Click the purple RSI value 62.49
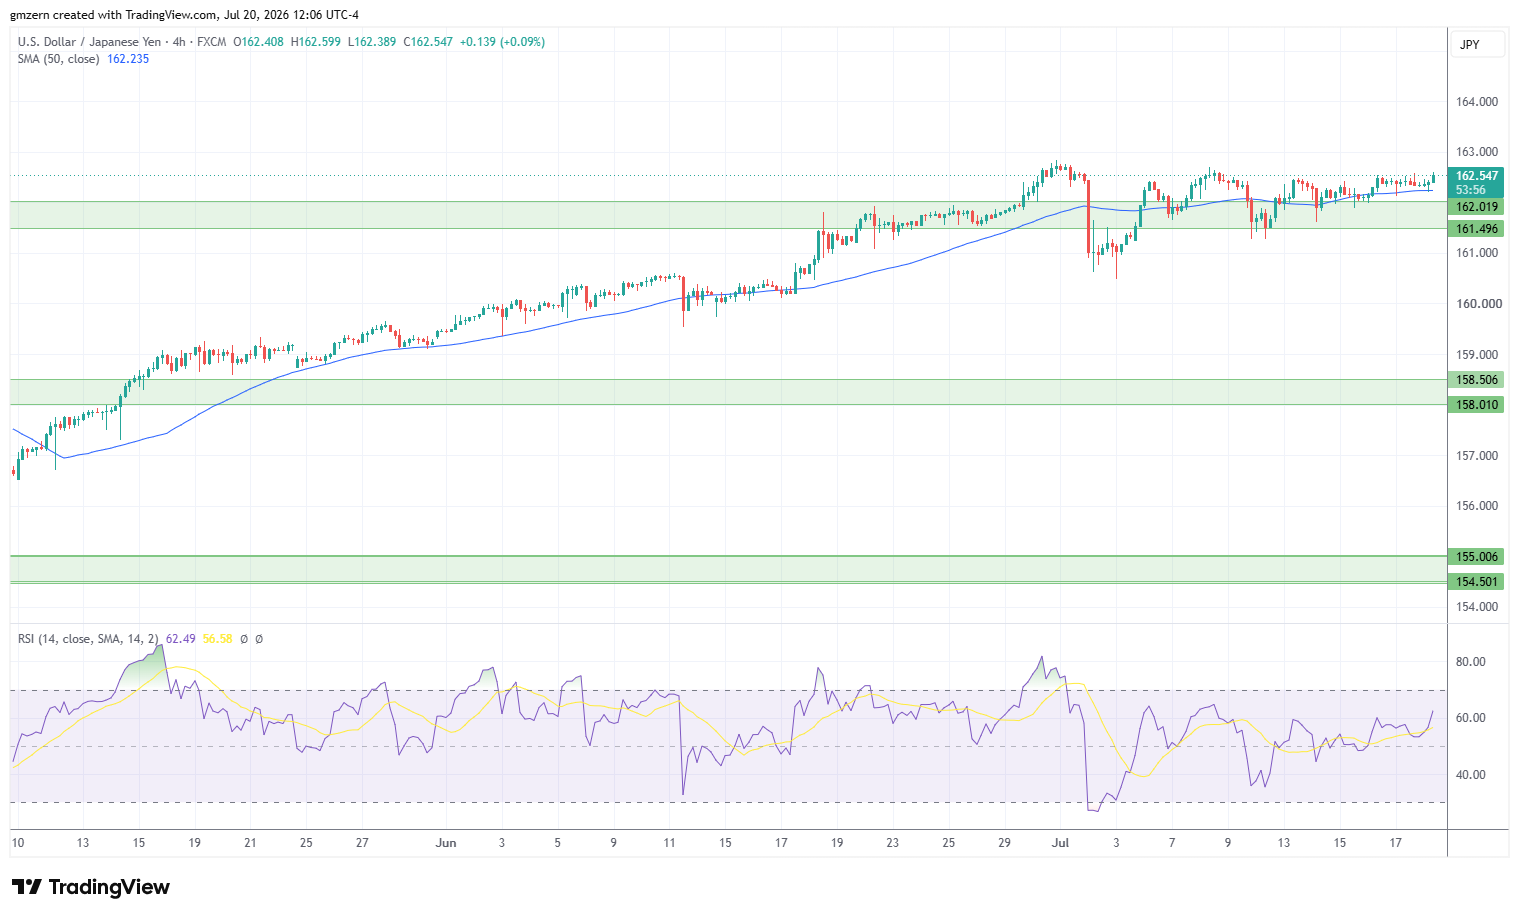The width and height of the screenshot is (1519, 917). click(180, 639)
